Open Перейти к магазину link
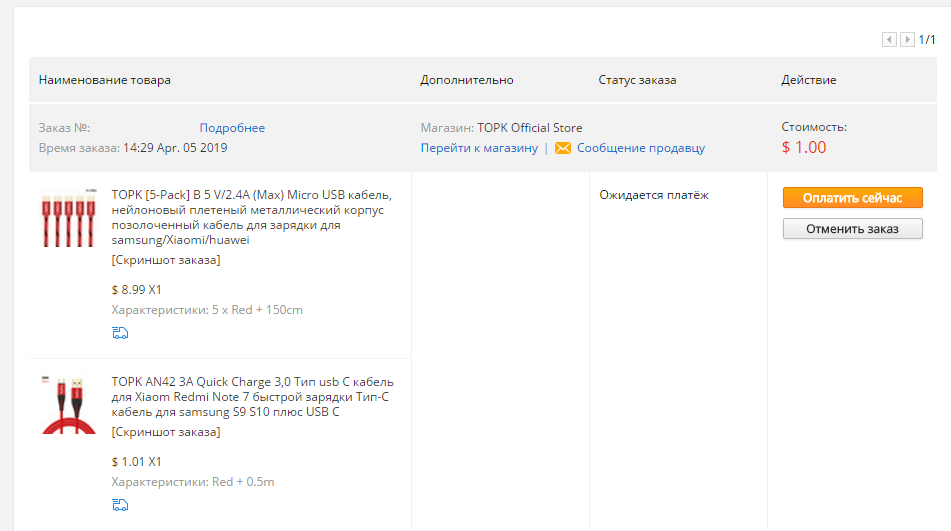 tap(479, 148)
